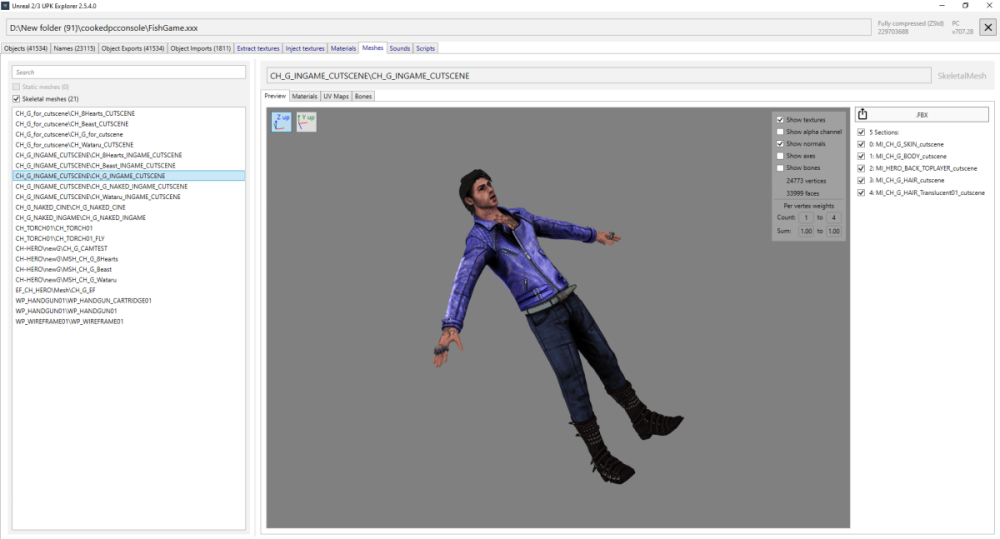Screen dimensions: 1000x539
Task: Switch to Extract textures tab
Action: (258, 48)
